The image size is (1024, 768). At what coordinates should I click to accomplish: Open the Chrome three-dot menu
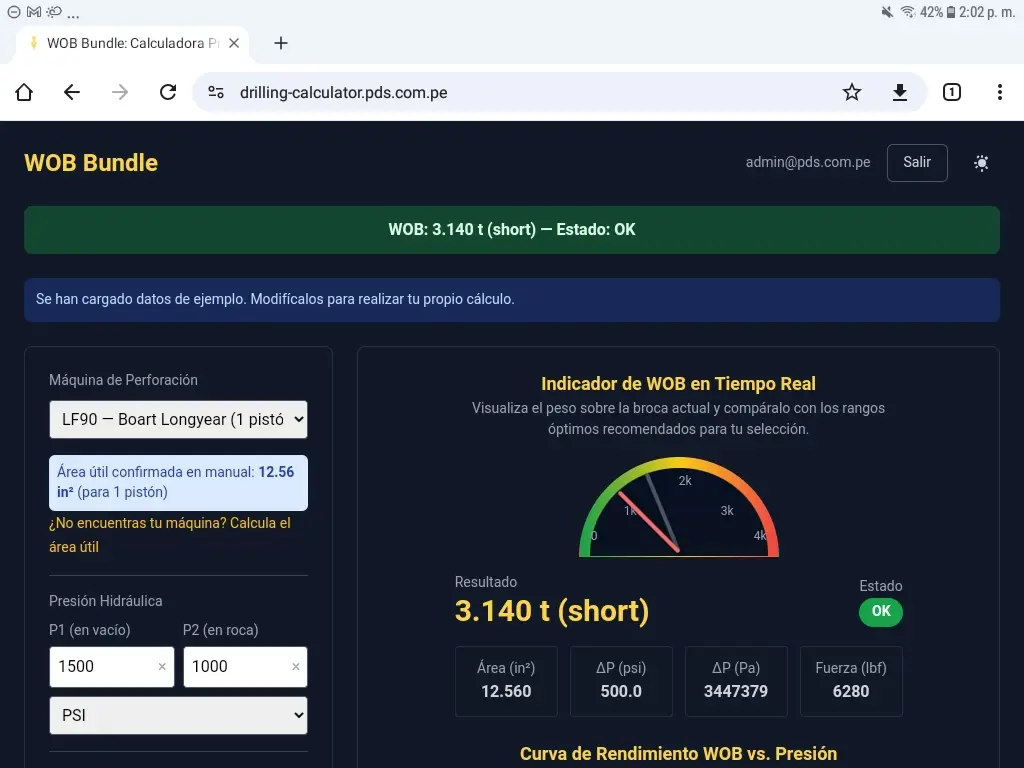tap(999, 92)
